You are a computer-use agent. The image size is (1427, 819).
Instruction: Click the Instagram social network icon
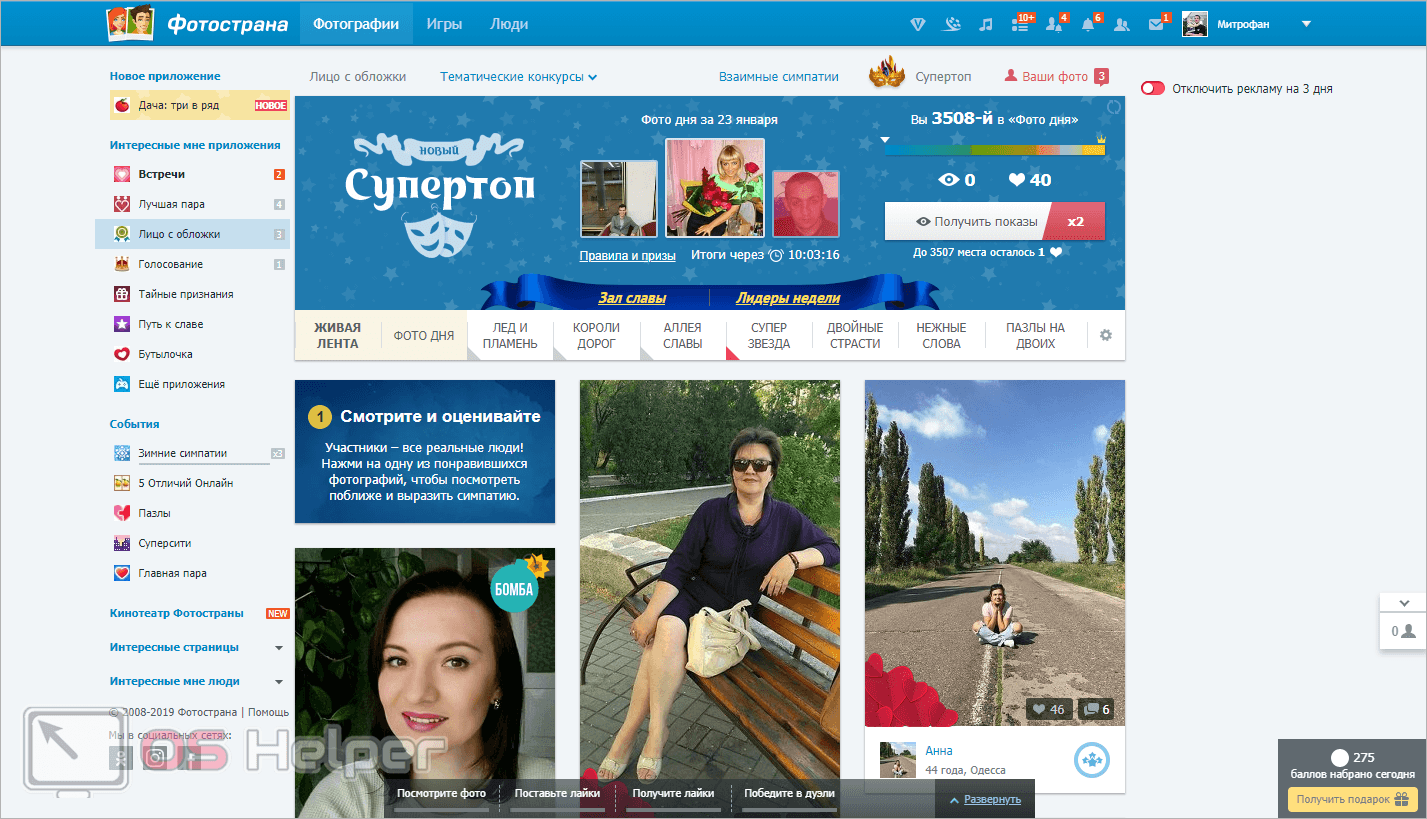click(x=156, y=757)
